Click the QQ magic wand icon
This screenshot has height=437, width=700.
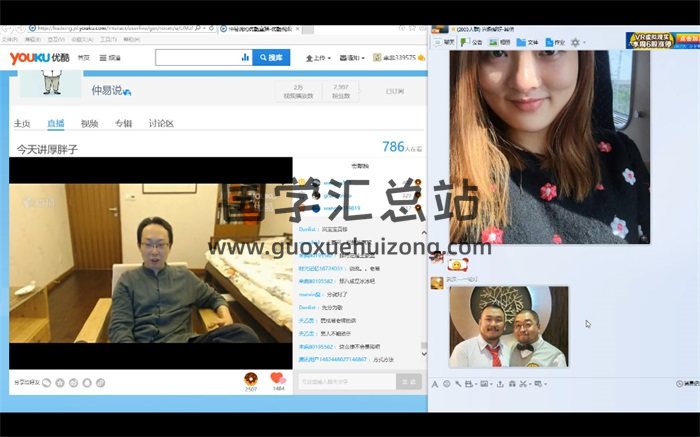click(458, 384)
